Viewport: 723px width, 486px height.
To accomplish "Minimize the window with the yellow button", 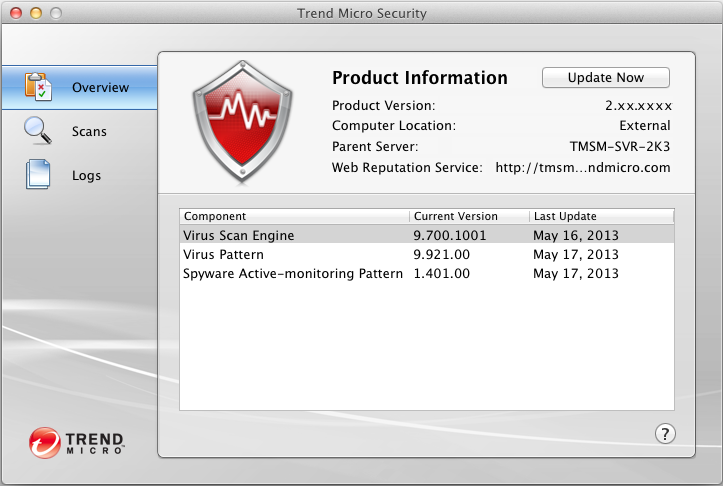I will pyautogui.click(x=36, y=14).
